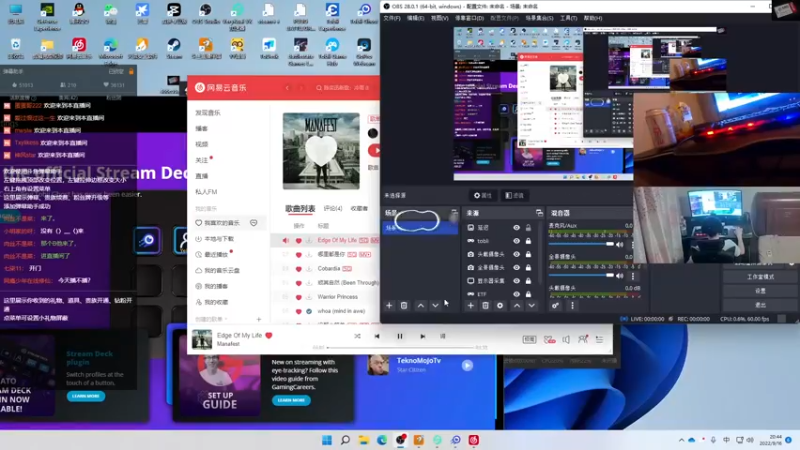
Task: Seek NetEase song progress bar
Action: point(401,347)
